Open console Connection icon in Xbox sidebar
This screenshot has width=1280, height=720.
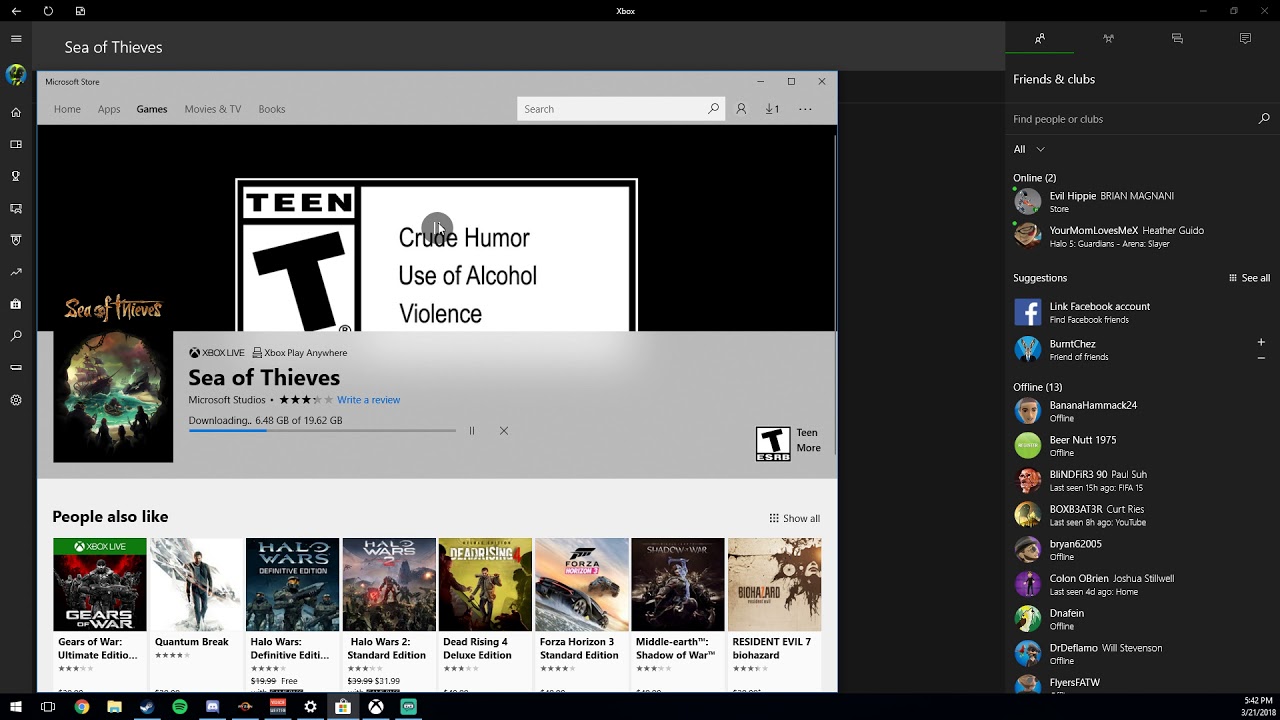[16, 368]
